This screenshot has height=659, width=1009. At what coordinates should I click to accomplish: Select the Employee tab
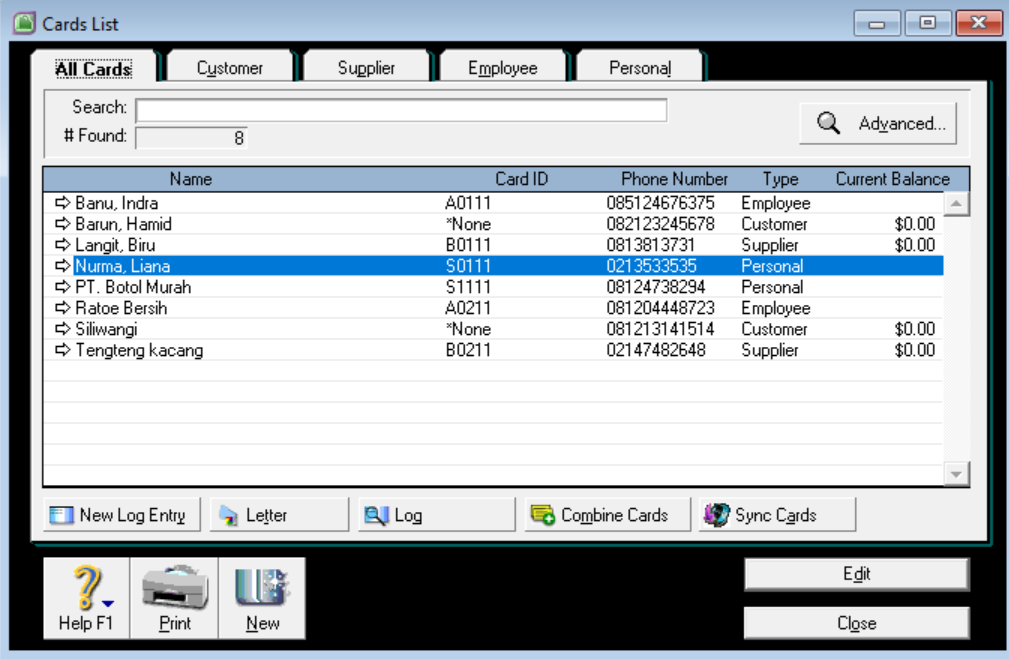(502, 67)
